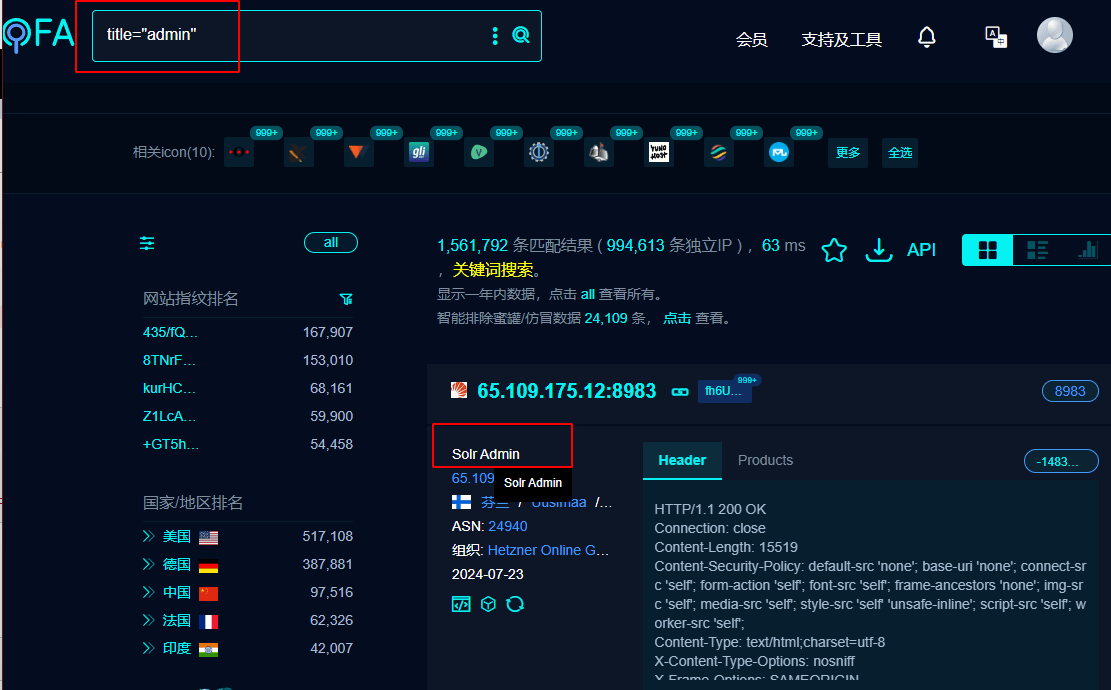This screenshot has height=690, width=1111.
Task: Switch results to statistics chart view
Action: tap(1088, 249)
